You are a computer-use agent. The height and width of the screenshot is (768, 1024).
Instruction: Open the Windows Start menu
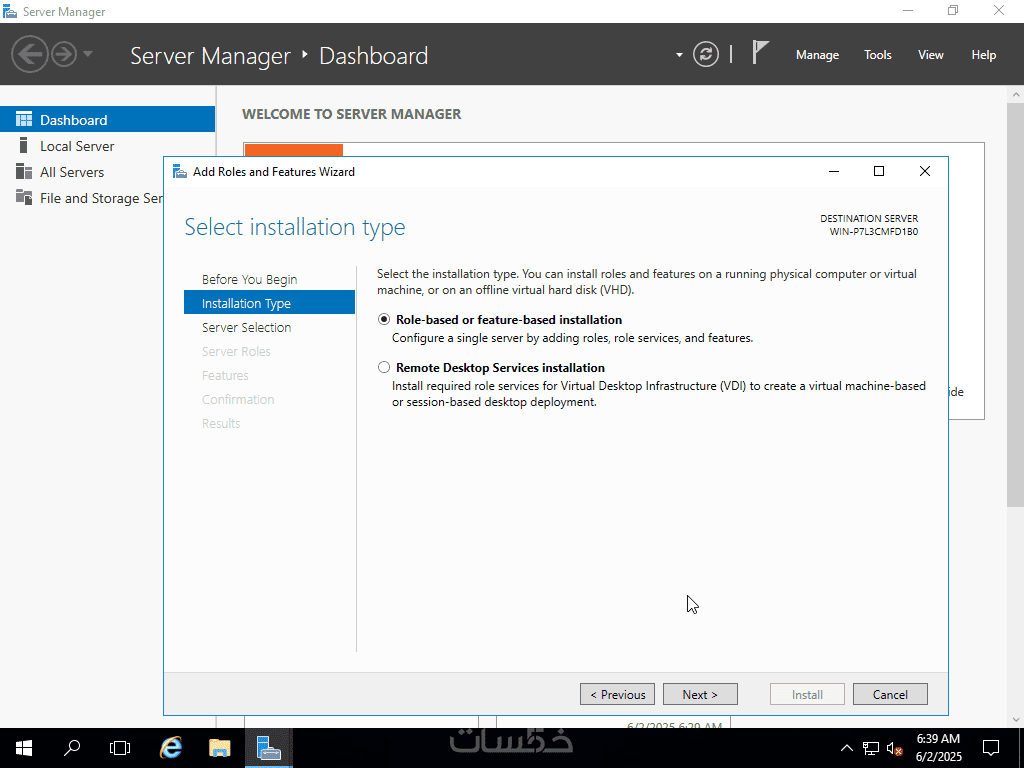(24, 748)
